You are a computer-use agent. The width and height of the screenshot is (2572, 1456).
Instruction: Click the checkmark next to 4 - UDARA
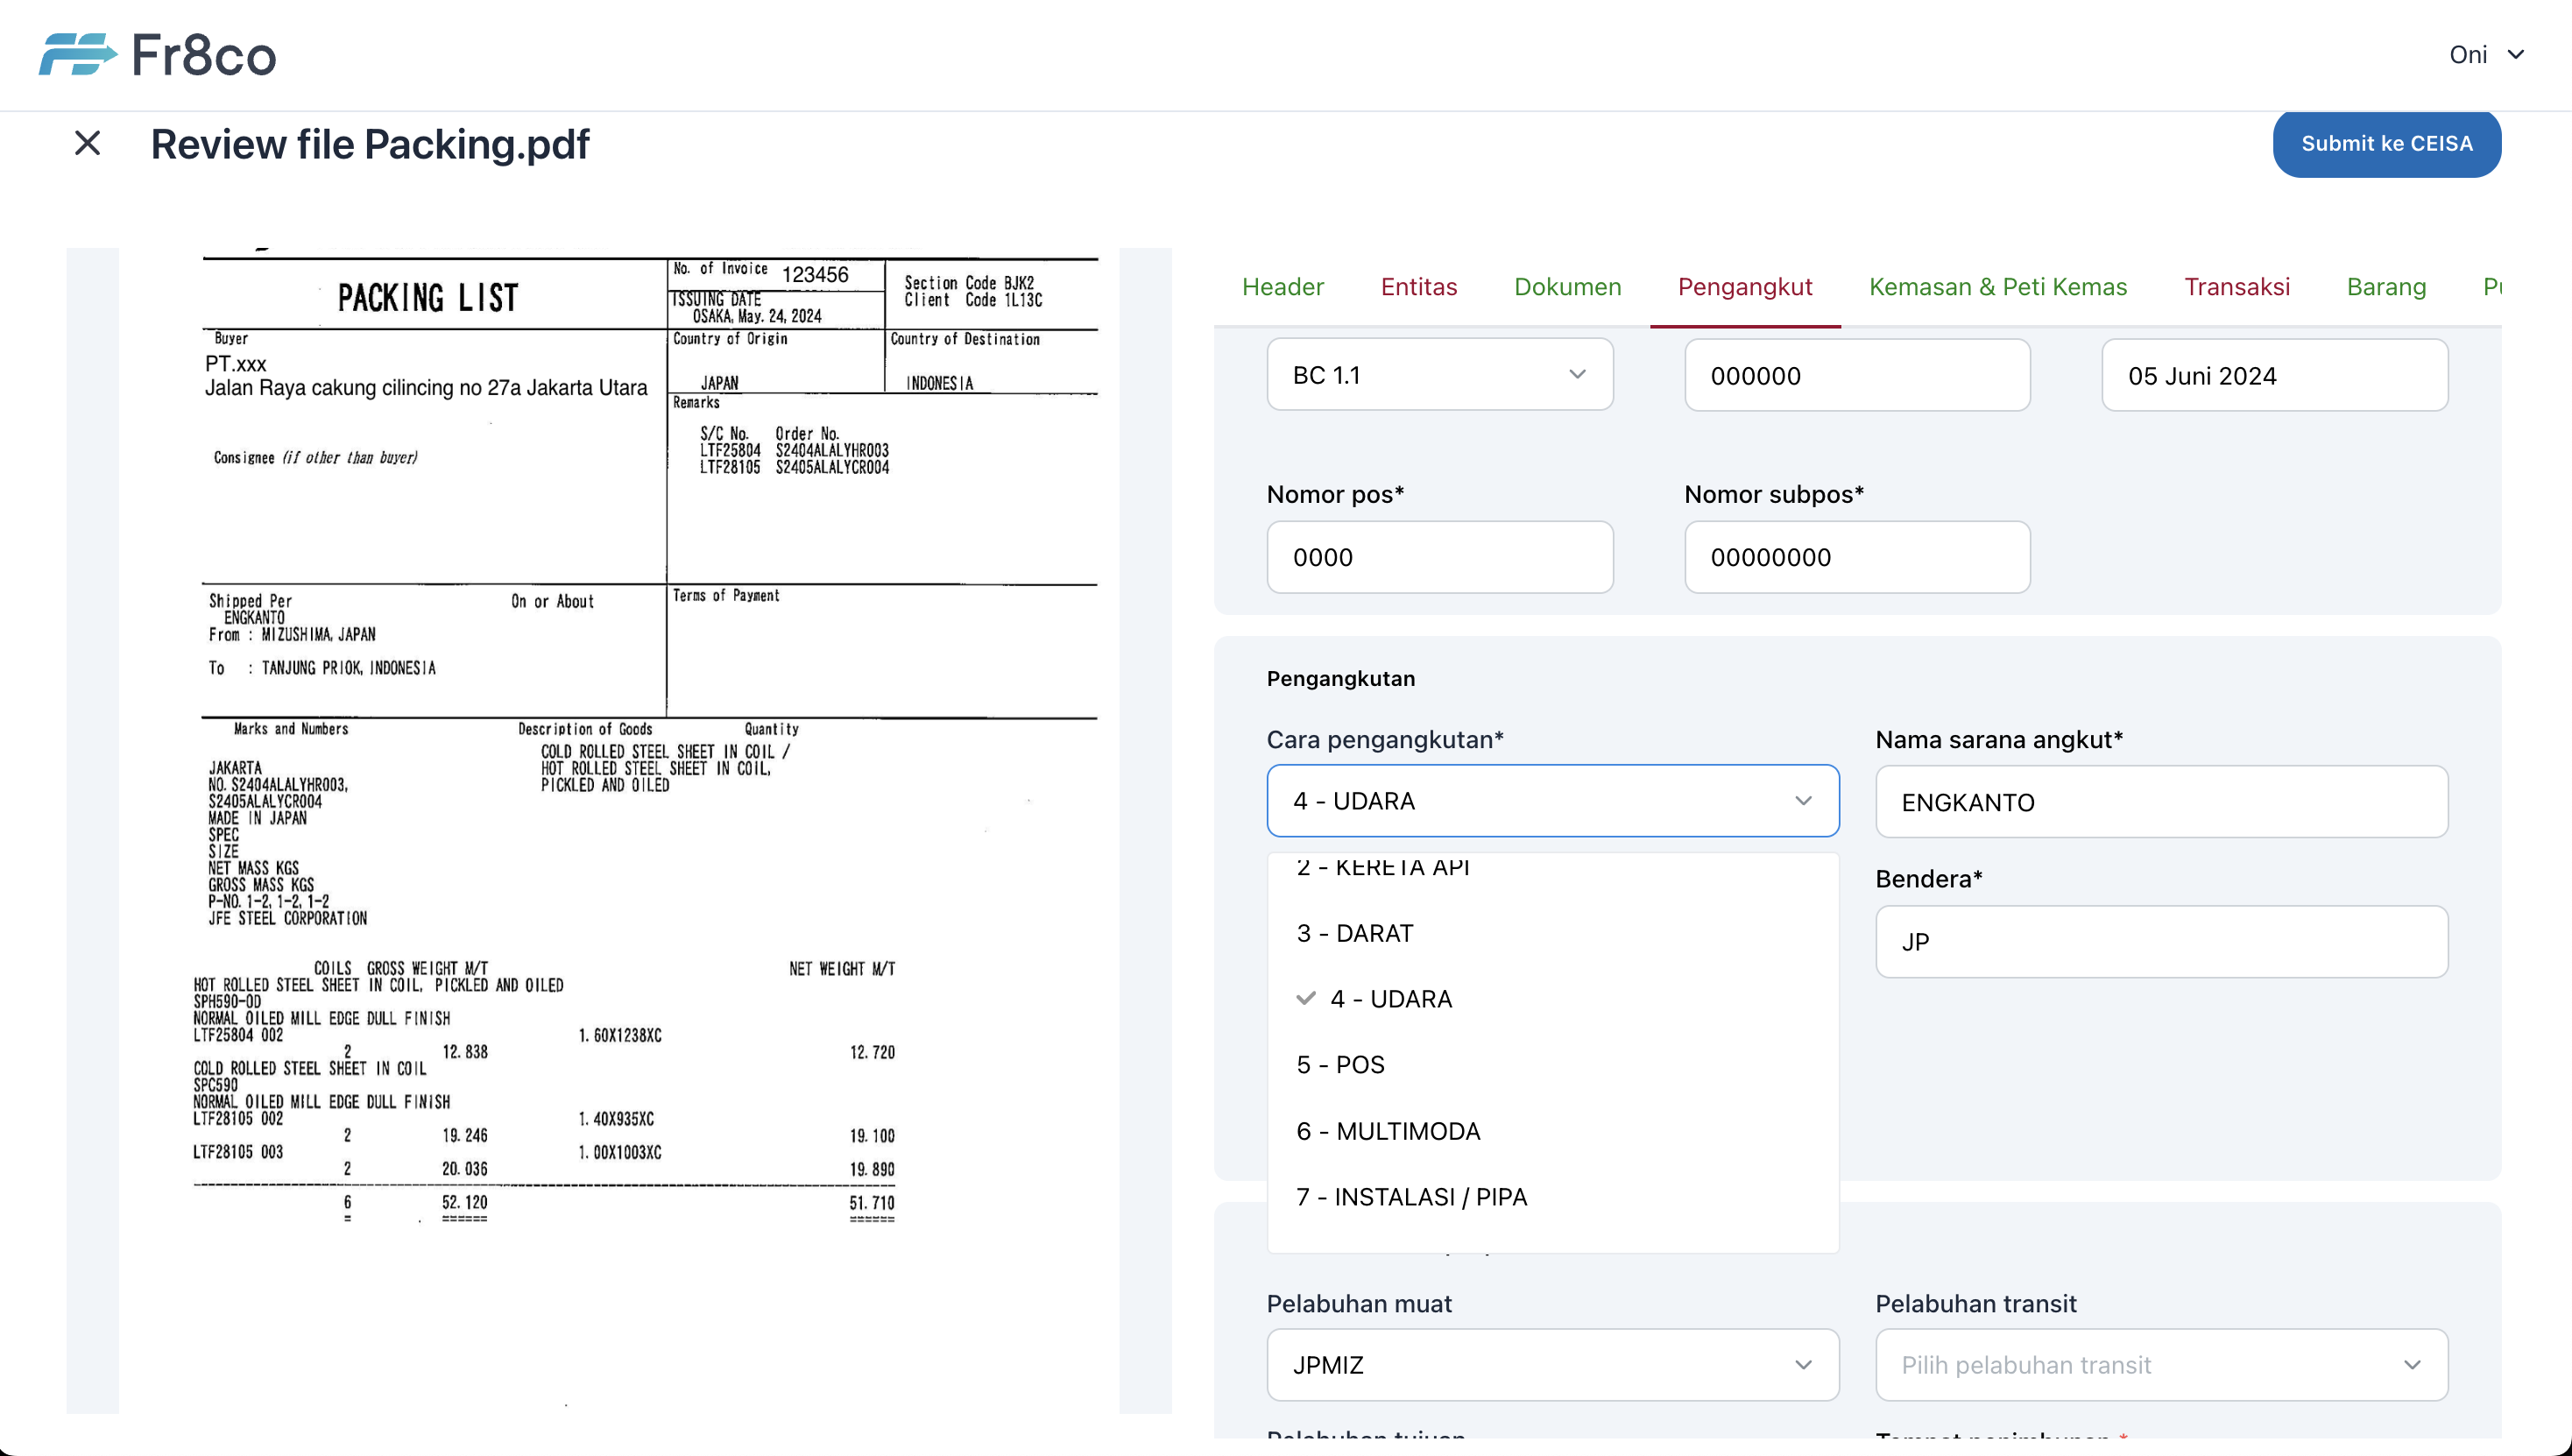1305,998
